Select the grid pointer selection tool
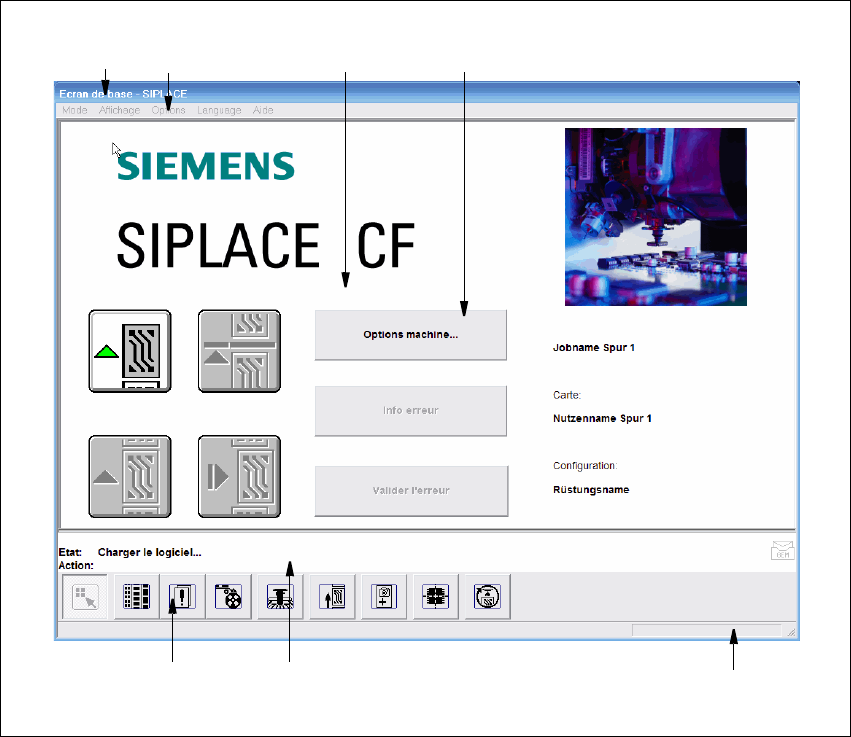This screenshot has height=737, width=851. pyautogui.click(x=85, y=597)
